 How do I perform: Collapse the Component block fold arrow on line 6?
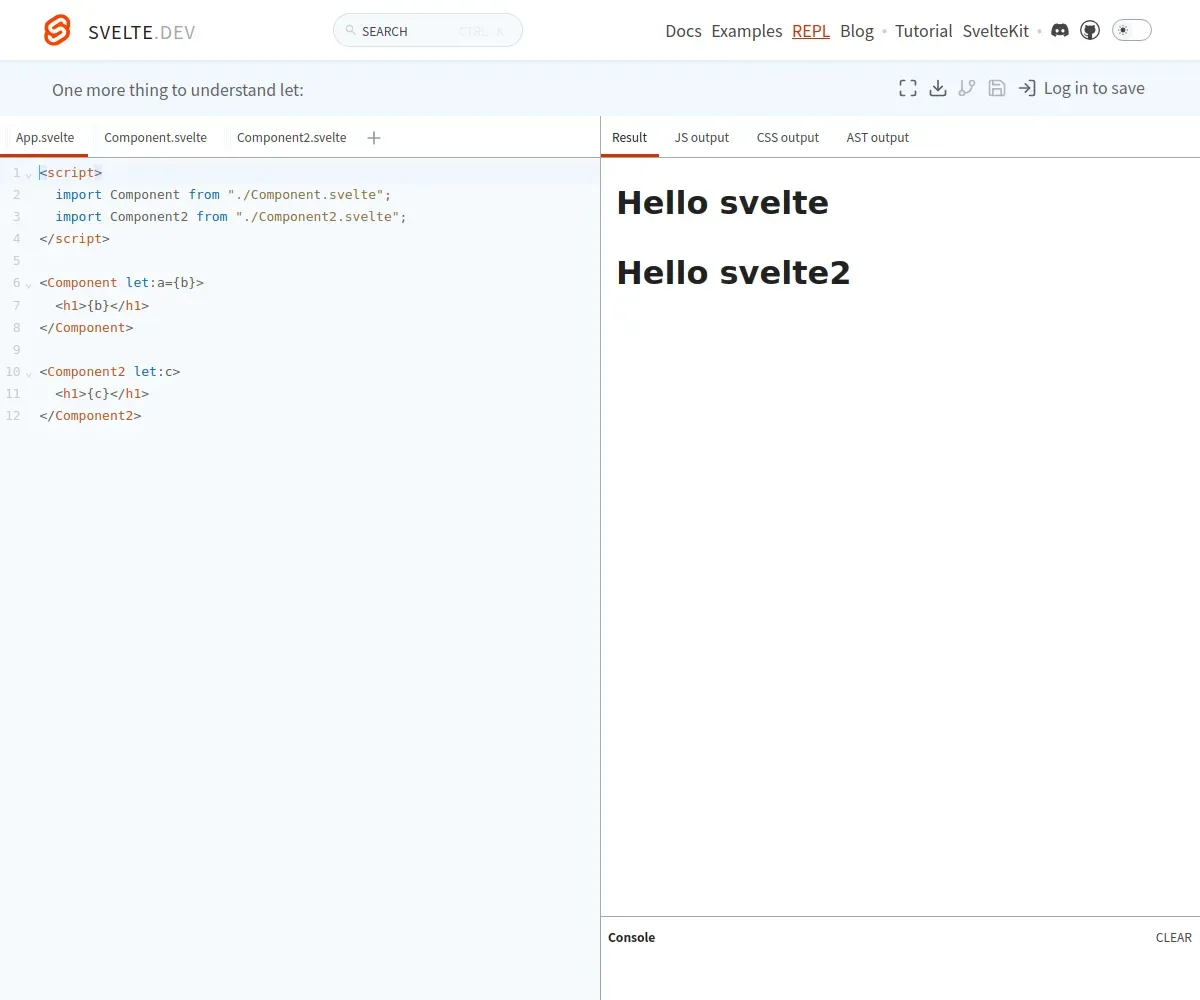[28, 284]
